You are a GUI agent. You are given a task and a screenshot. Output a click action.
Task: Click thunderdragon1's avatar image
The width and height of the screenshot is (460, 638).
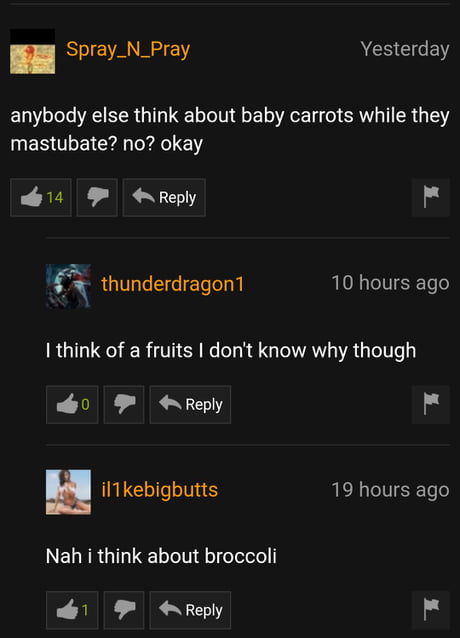coord(68,286)
